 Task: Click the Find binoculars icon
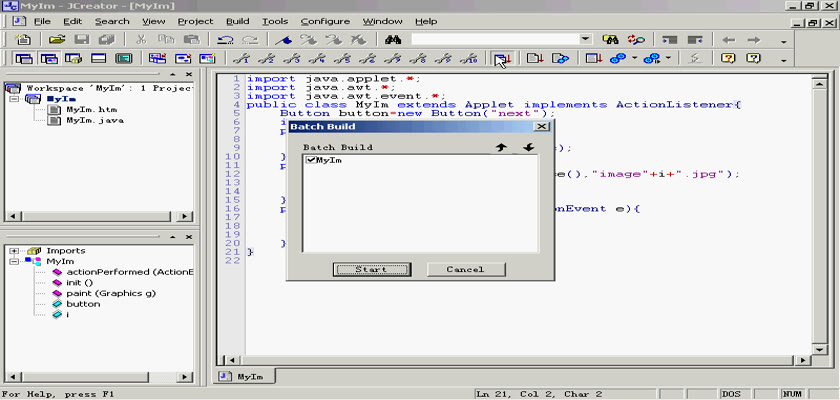tap(393, 40)
